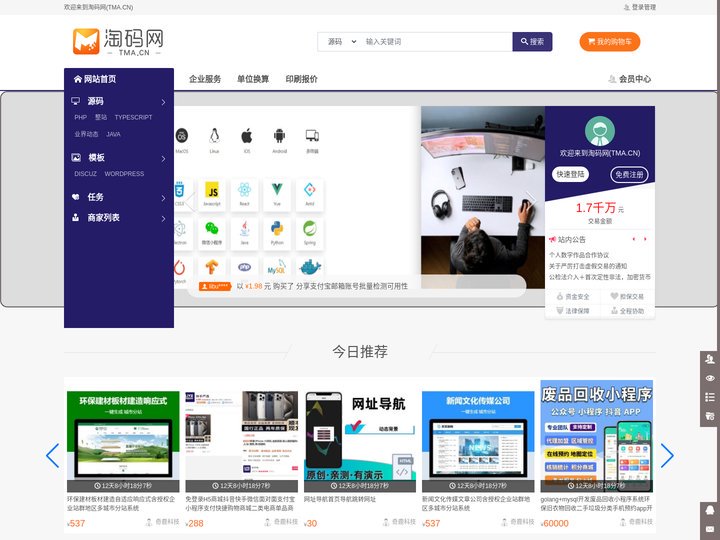Viewport: 720px width, 540px height.
Task: Go to next recommended items with right arrow
Action: (667, 456)
